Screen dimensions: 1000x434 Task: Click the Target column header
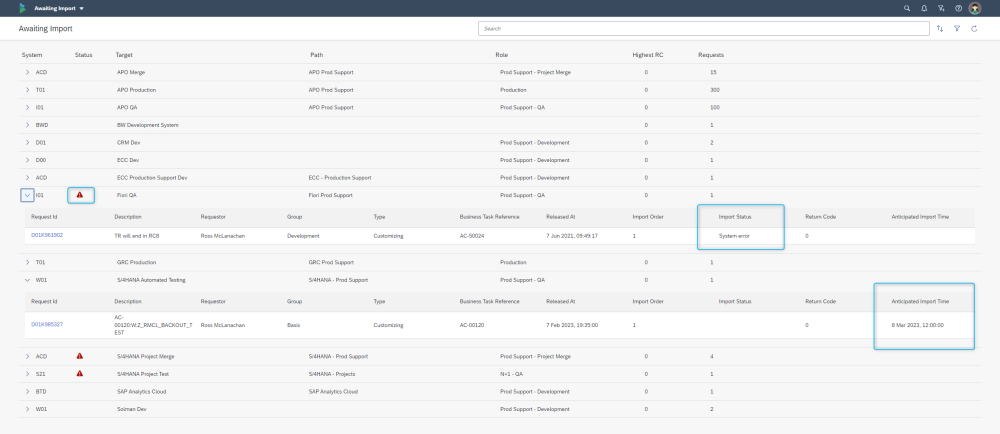(124, 55)
